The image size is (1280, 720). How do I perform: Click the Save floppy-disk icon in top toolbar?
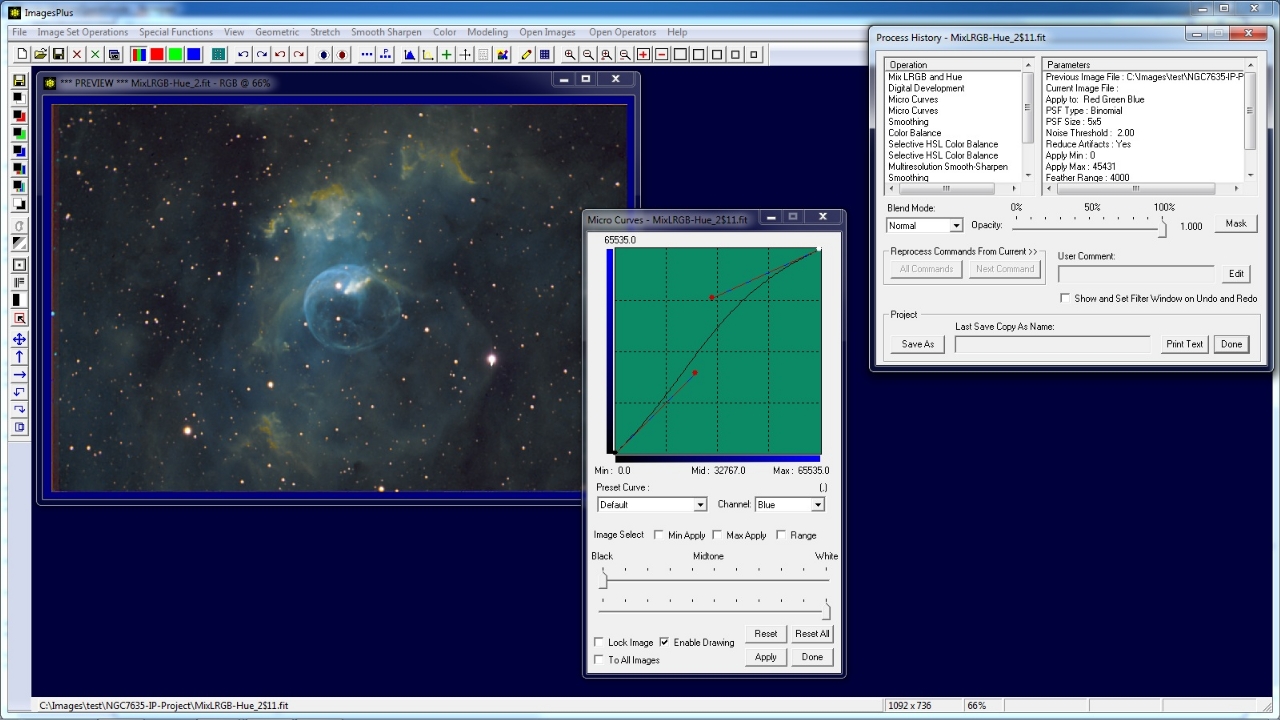(59, 54)
